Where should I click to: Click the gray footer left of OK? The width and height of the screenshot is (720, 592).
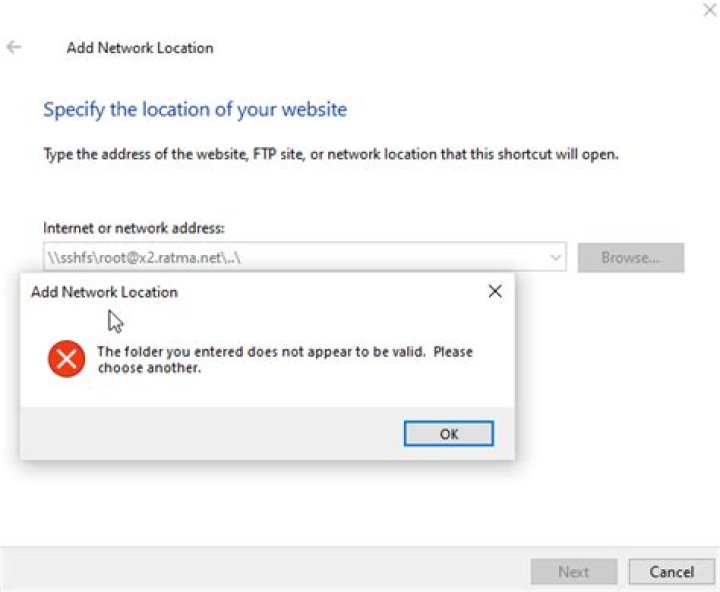(212, 433)
